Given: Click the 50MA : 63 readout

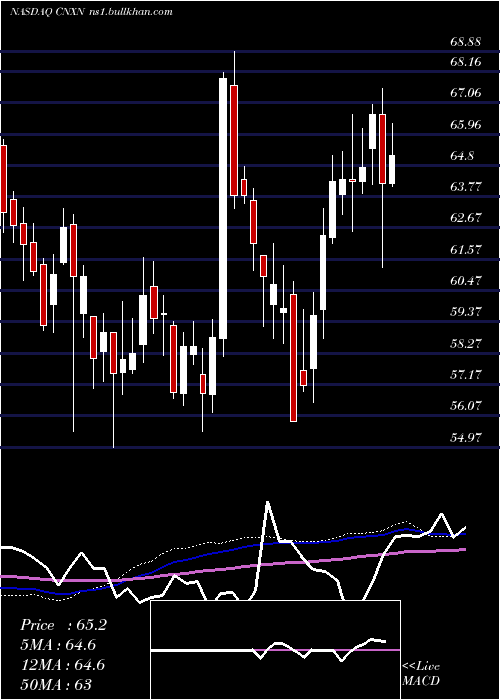Looking at the screenshot, I should [x=56, y=684].
